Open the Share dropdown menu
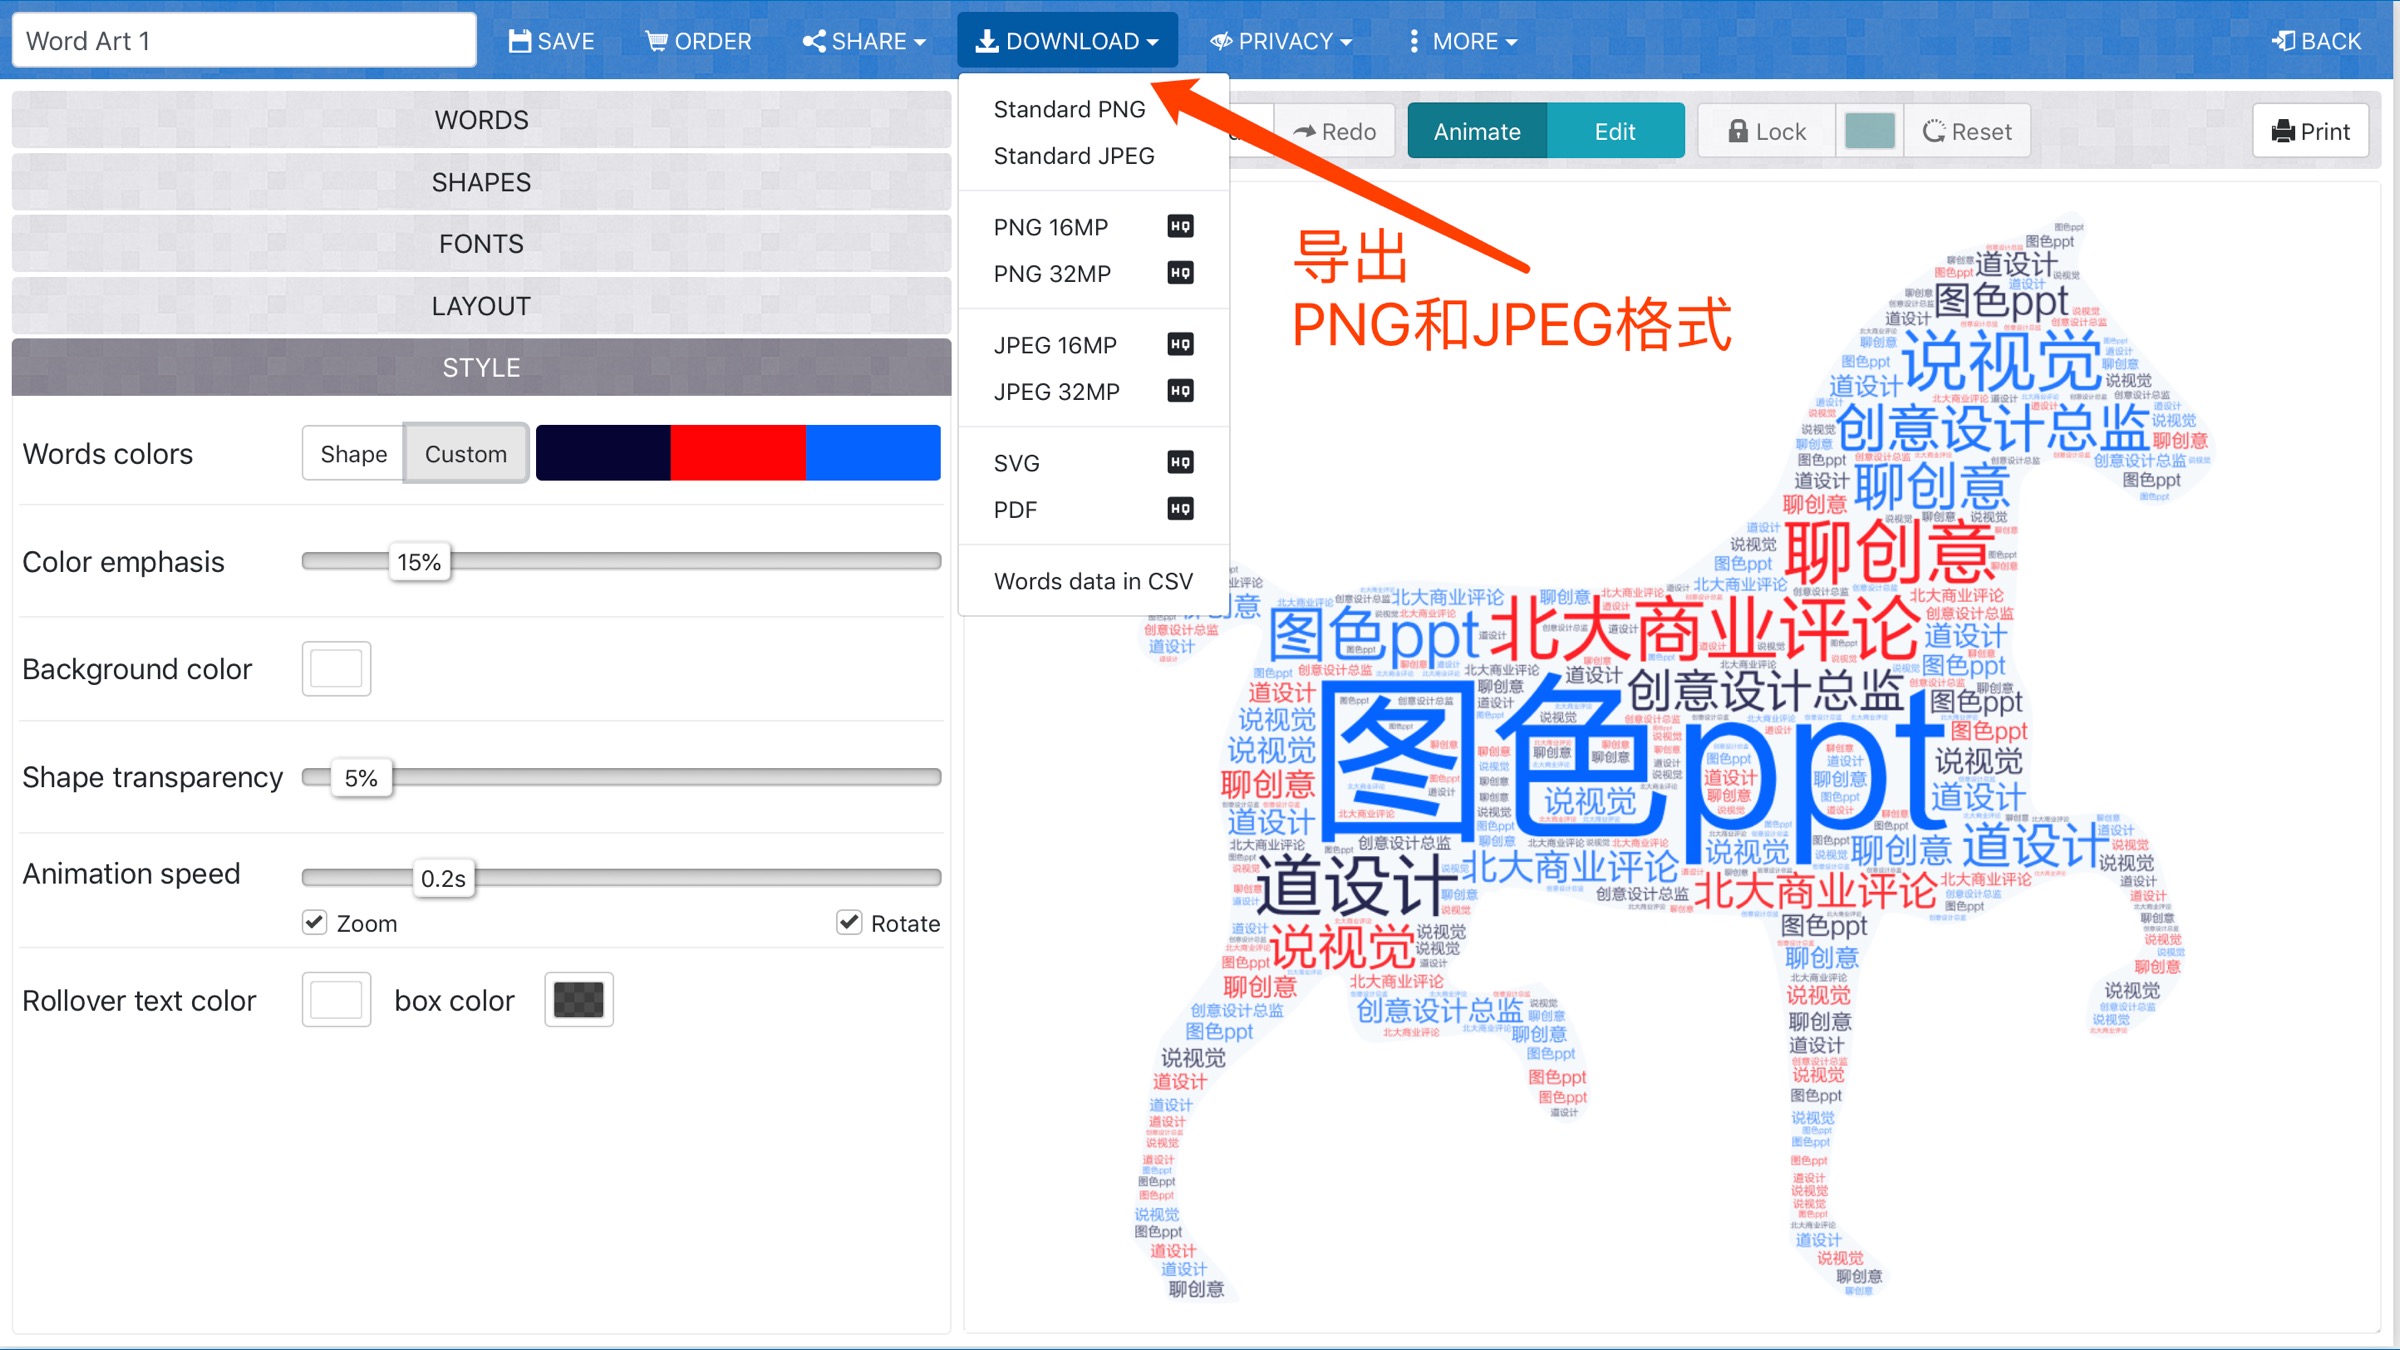2400x1350 pixels. [864, 41]
